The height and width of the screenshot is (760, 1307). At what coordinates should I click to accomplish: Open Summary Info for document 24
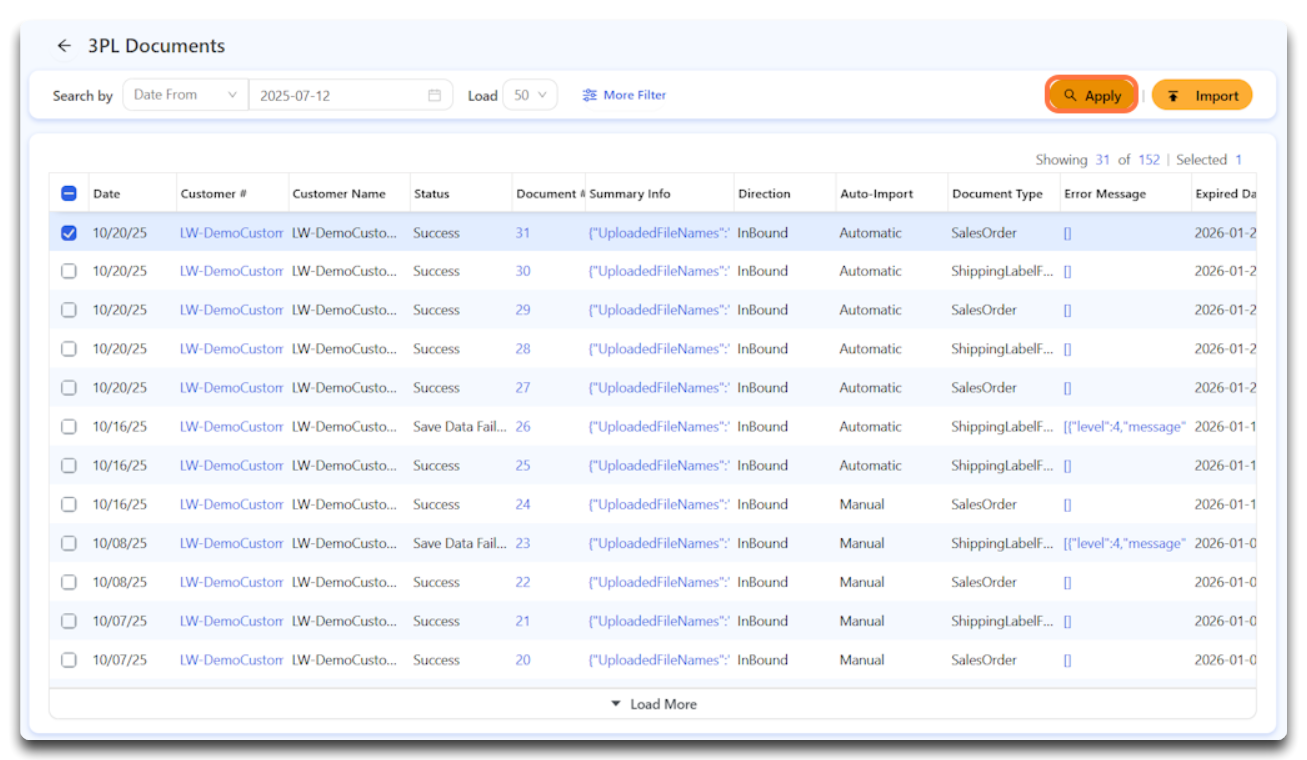click(659, 505)
